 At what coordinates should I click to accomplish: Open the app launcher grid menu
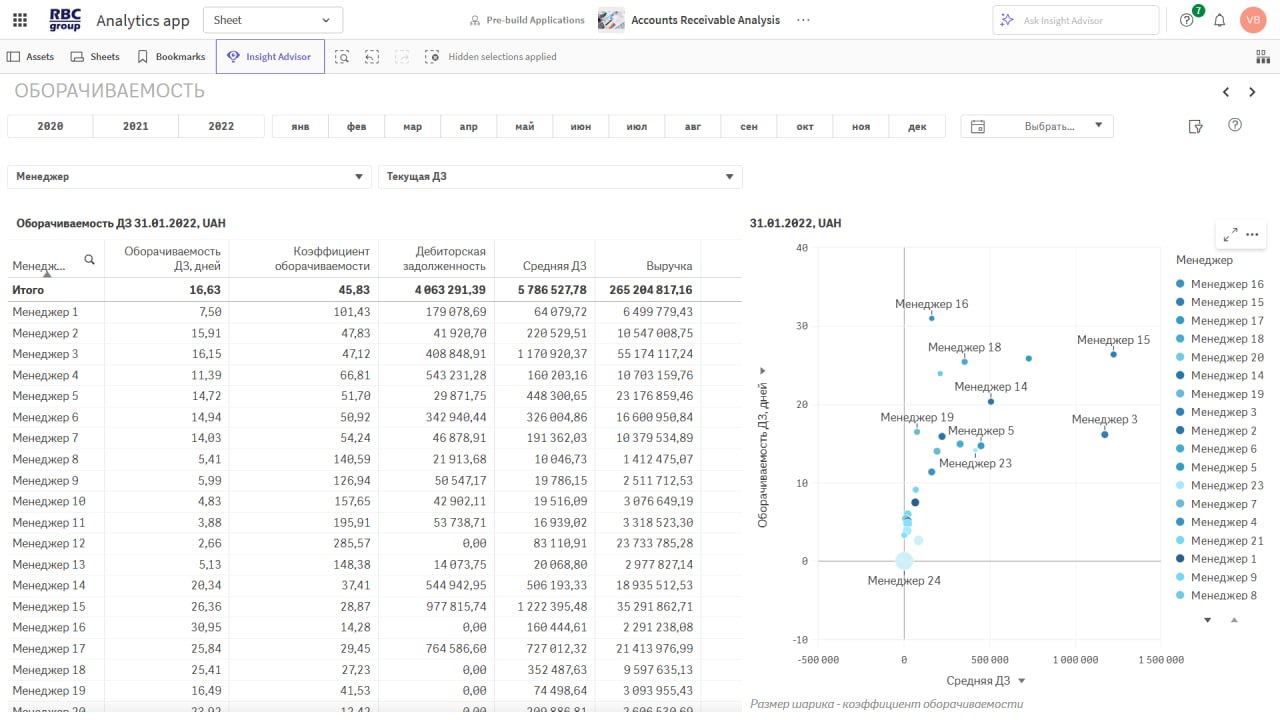[20, 20]
